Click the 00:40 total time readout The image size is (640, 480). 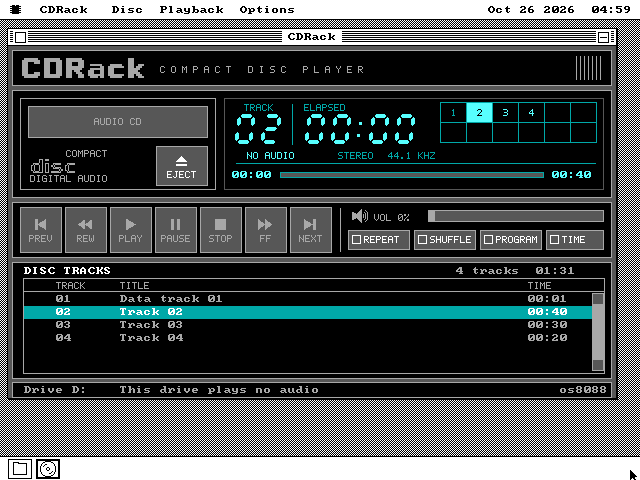tap(571, 175)
